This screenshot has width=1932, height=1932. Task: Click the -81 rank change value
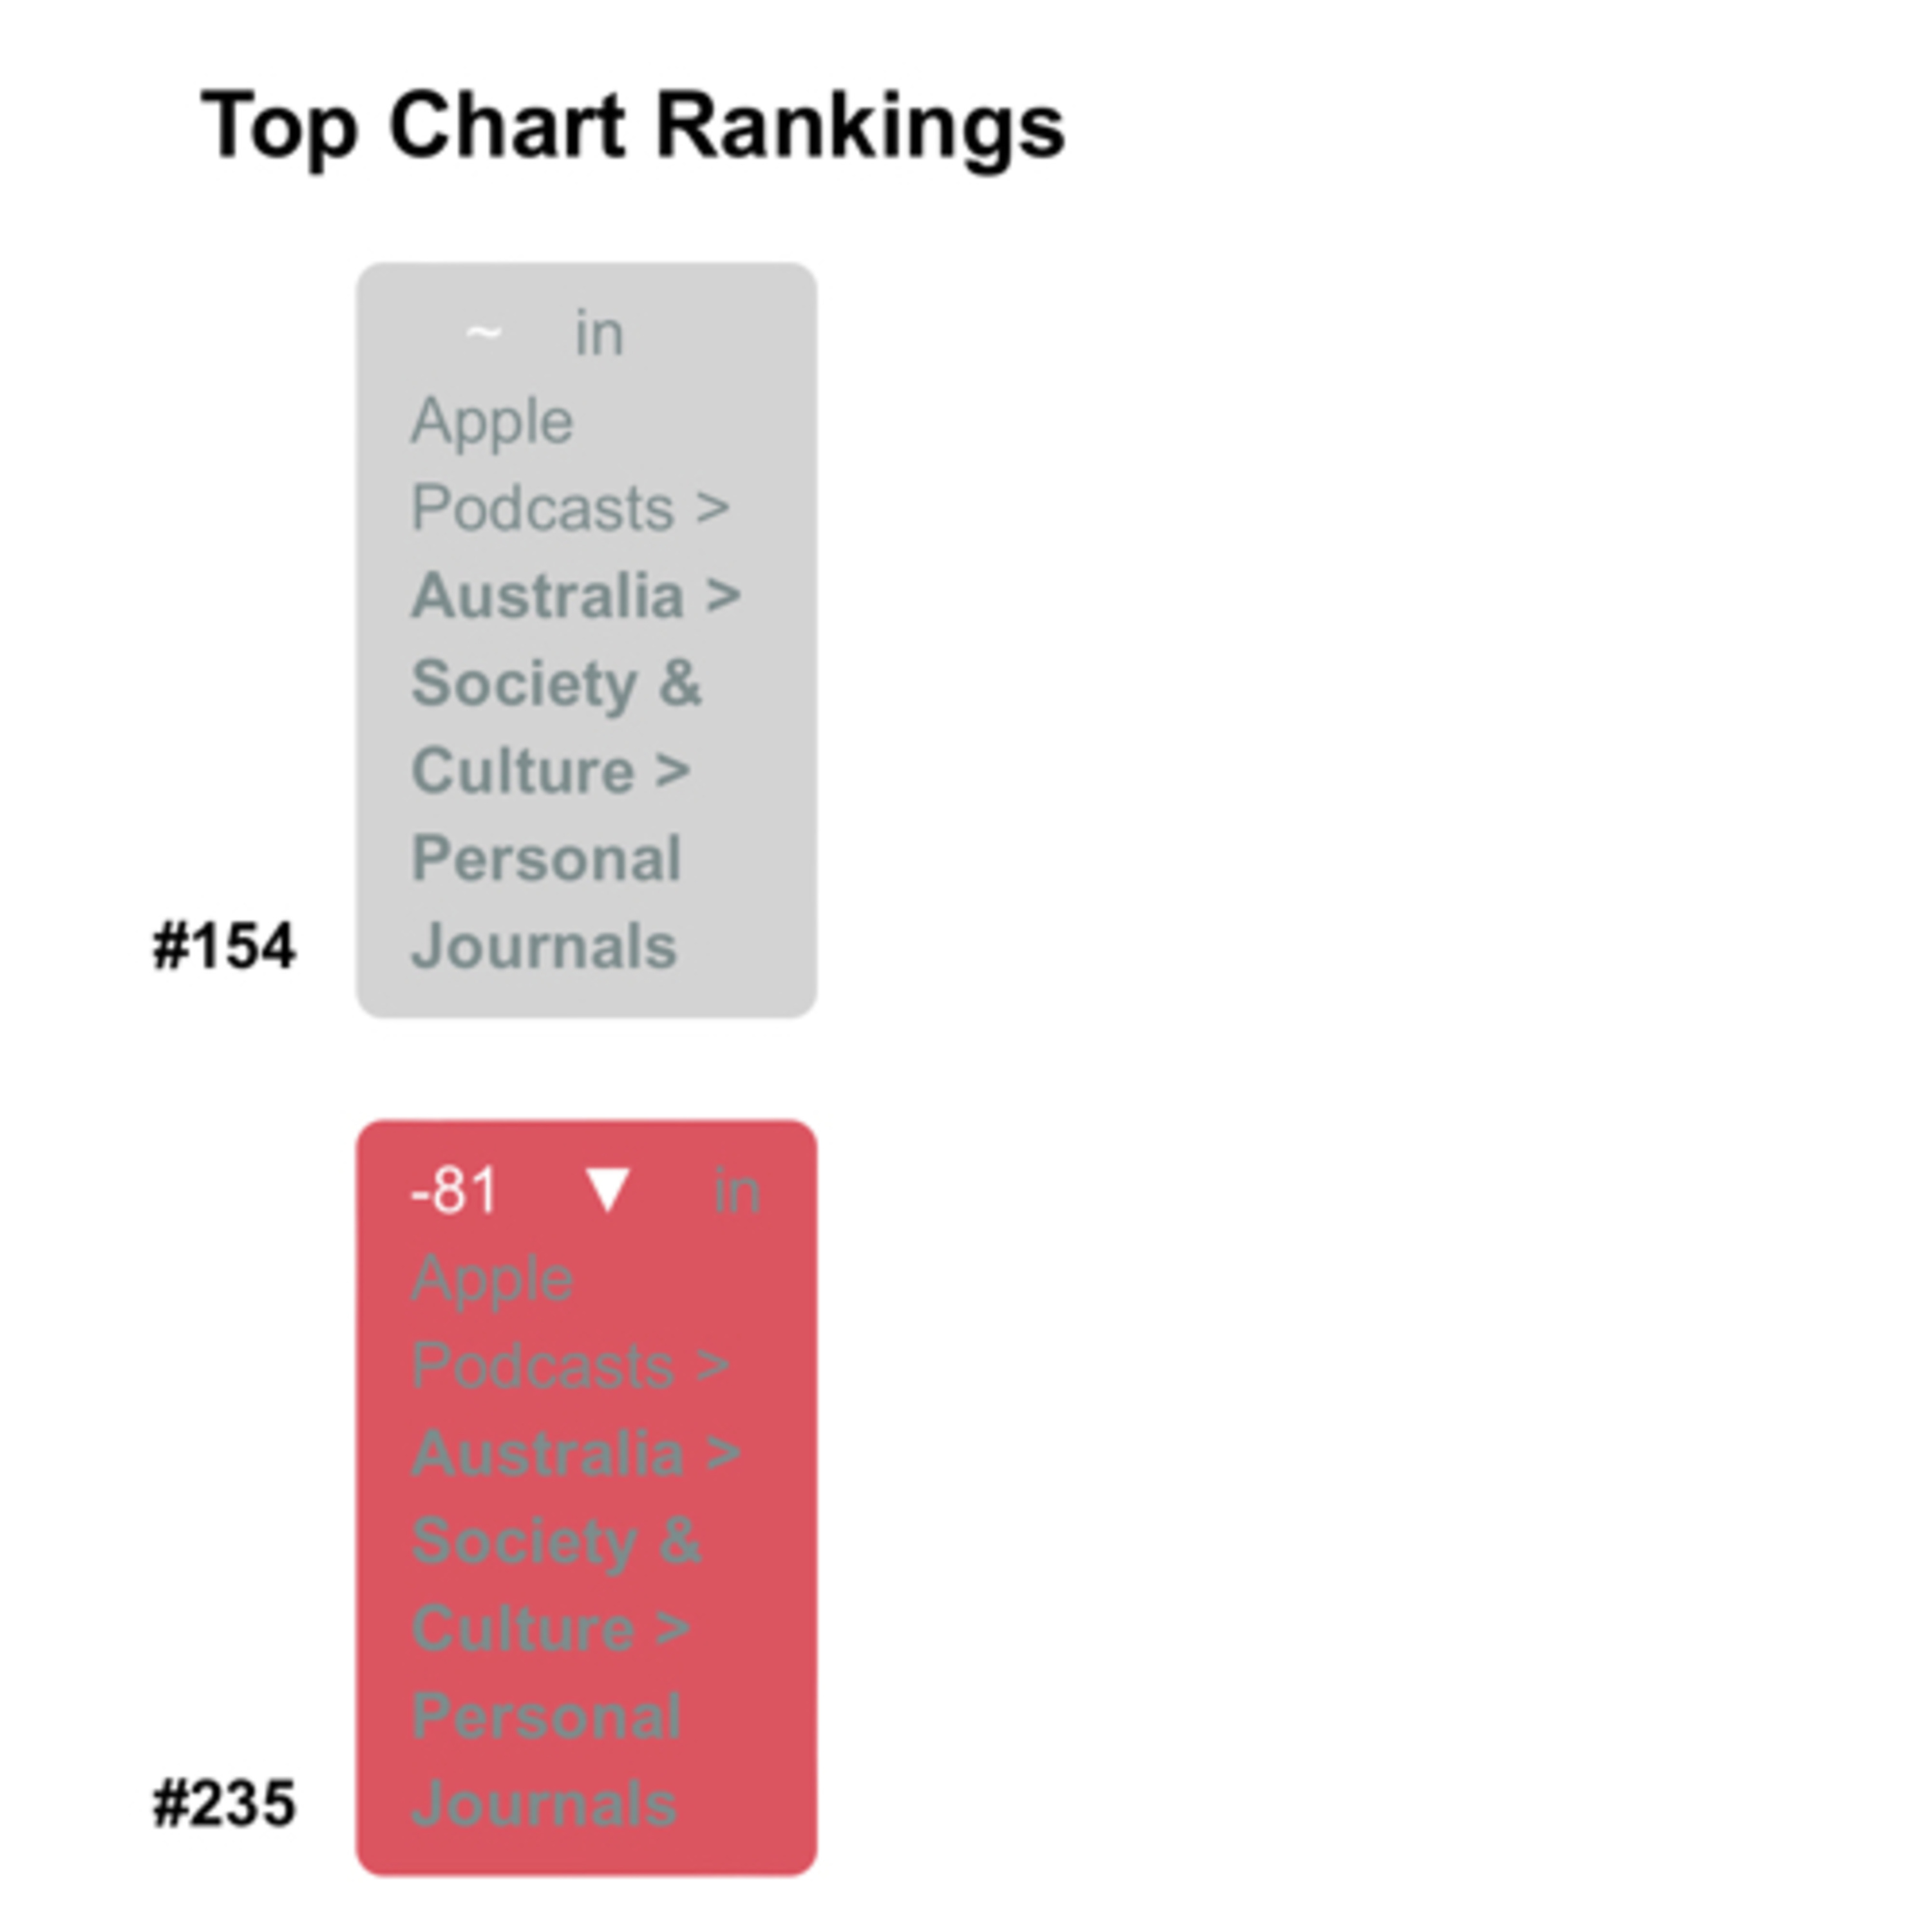[x=454, y=1191]
